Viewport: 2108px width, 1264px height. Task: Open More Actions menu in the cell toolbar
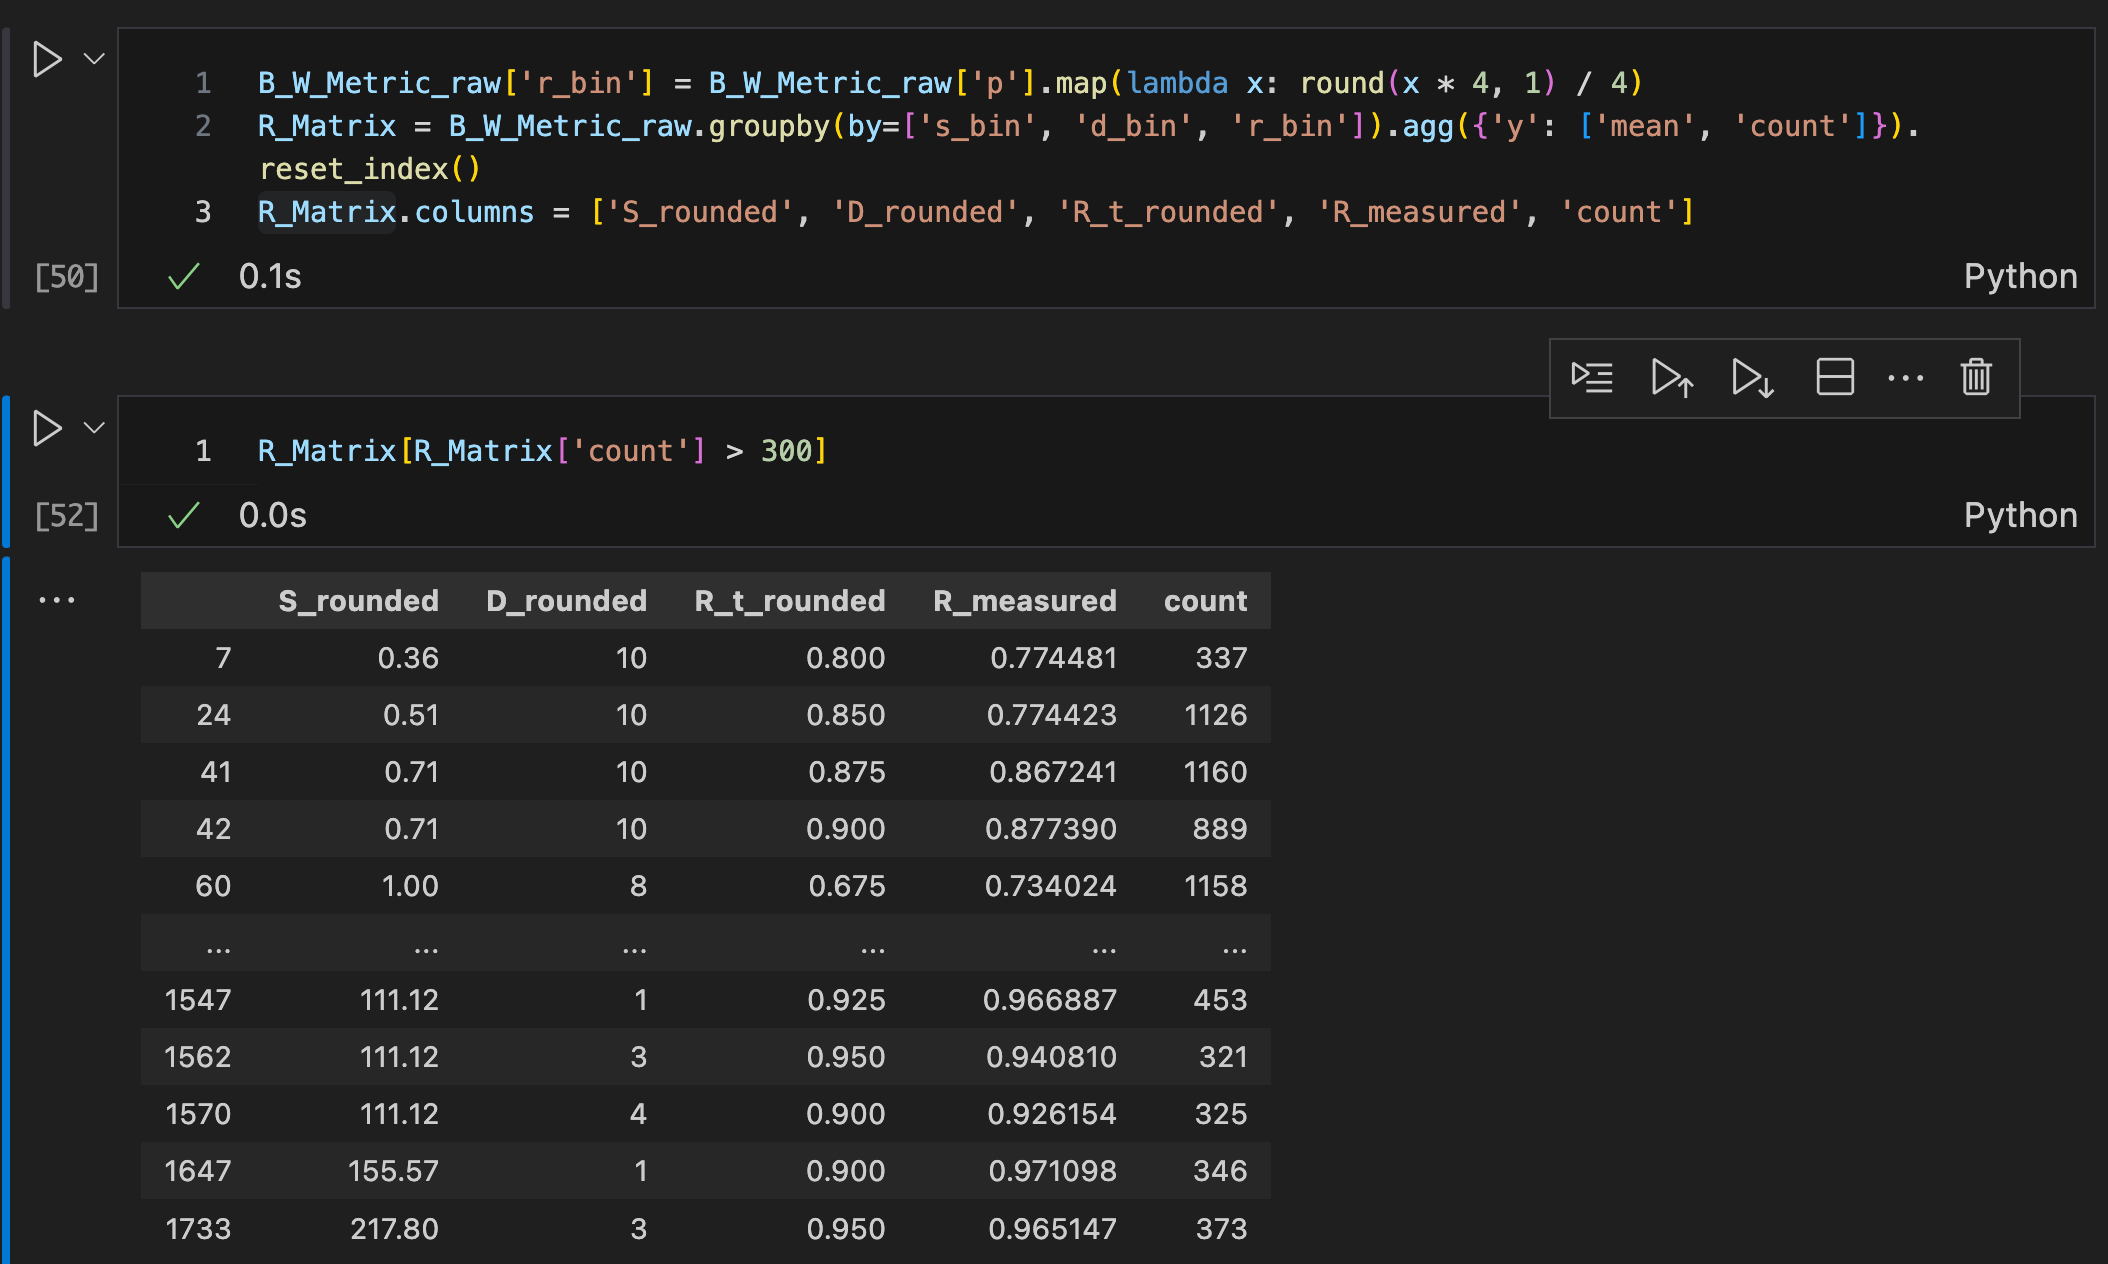click(1905, 378)
